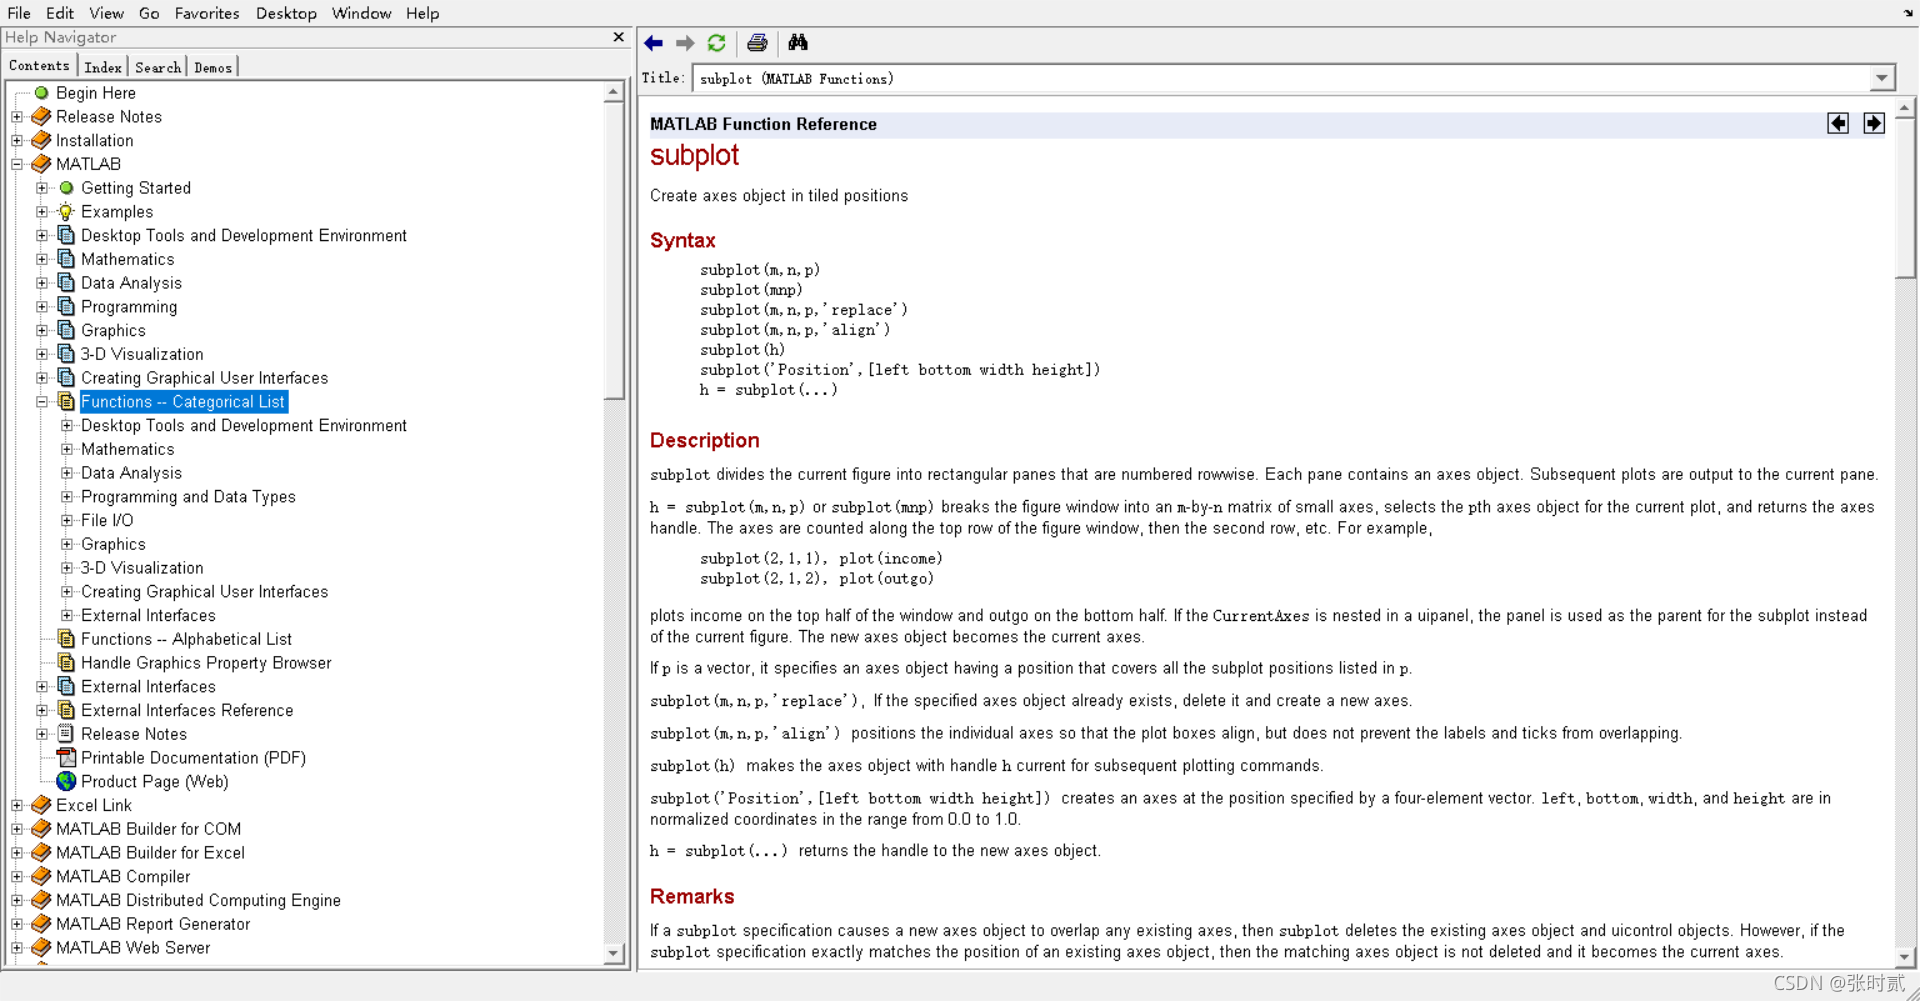
Task: Click Functions Alphabetical List page icon
Action: [x=66, y=638]
